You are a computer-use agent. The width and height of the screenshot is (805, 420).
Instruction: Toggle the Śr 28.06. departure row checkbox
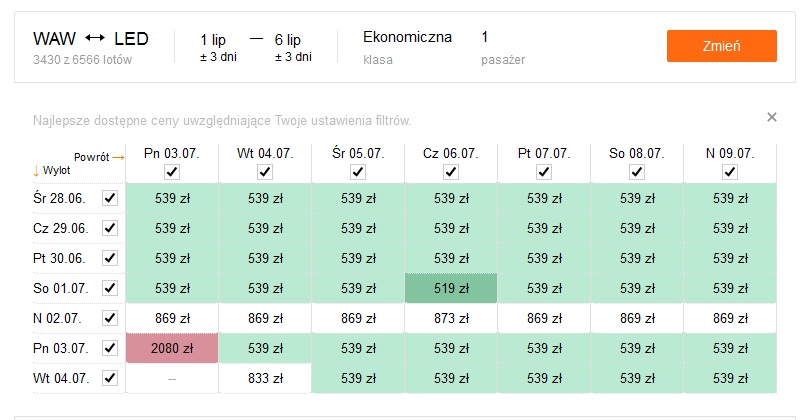pyautogui.click(x=110, y=198)
